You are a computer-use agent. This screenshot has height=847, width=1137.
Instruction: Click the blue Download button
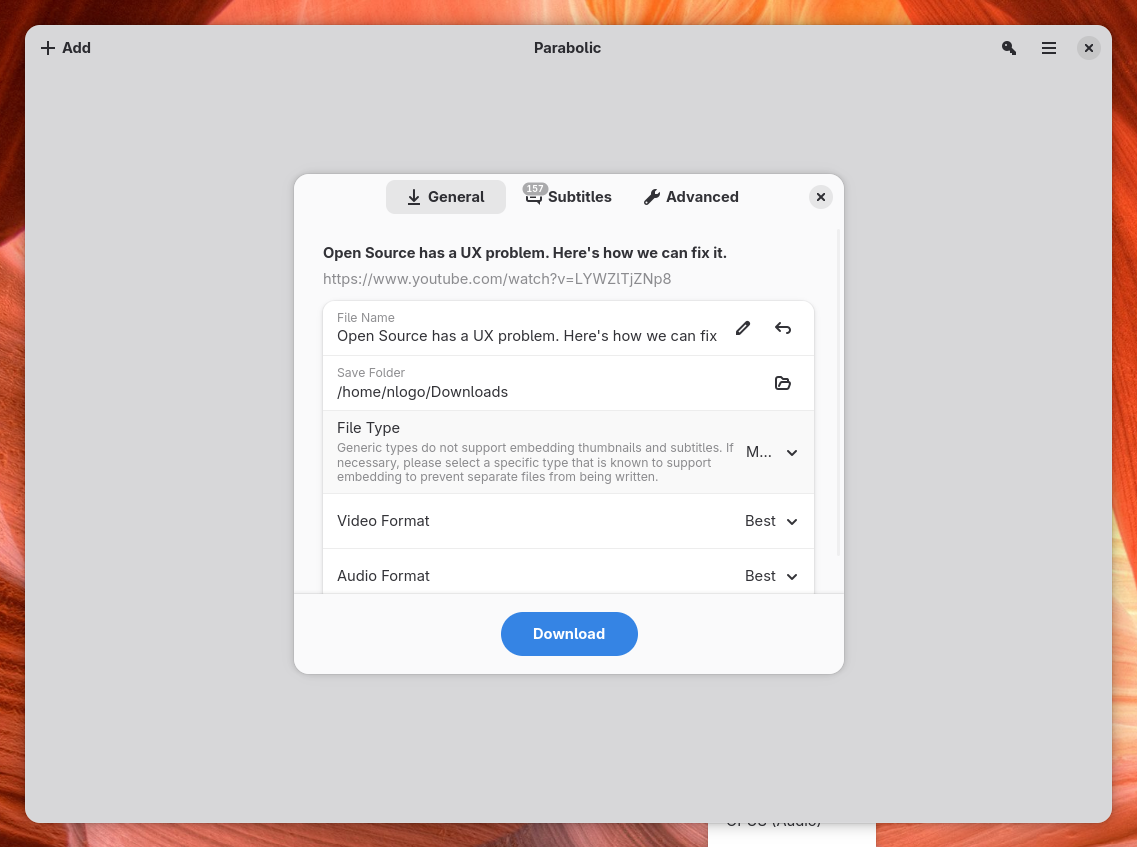click(x=569, y=634)
